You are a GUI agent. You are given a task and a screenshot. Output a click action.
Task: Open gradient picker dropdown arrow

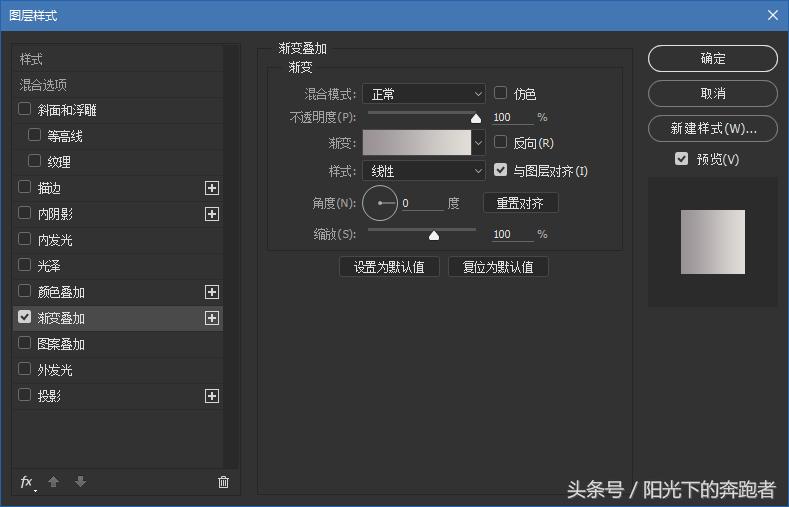point(479,143)
